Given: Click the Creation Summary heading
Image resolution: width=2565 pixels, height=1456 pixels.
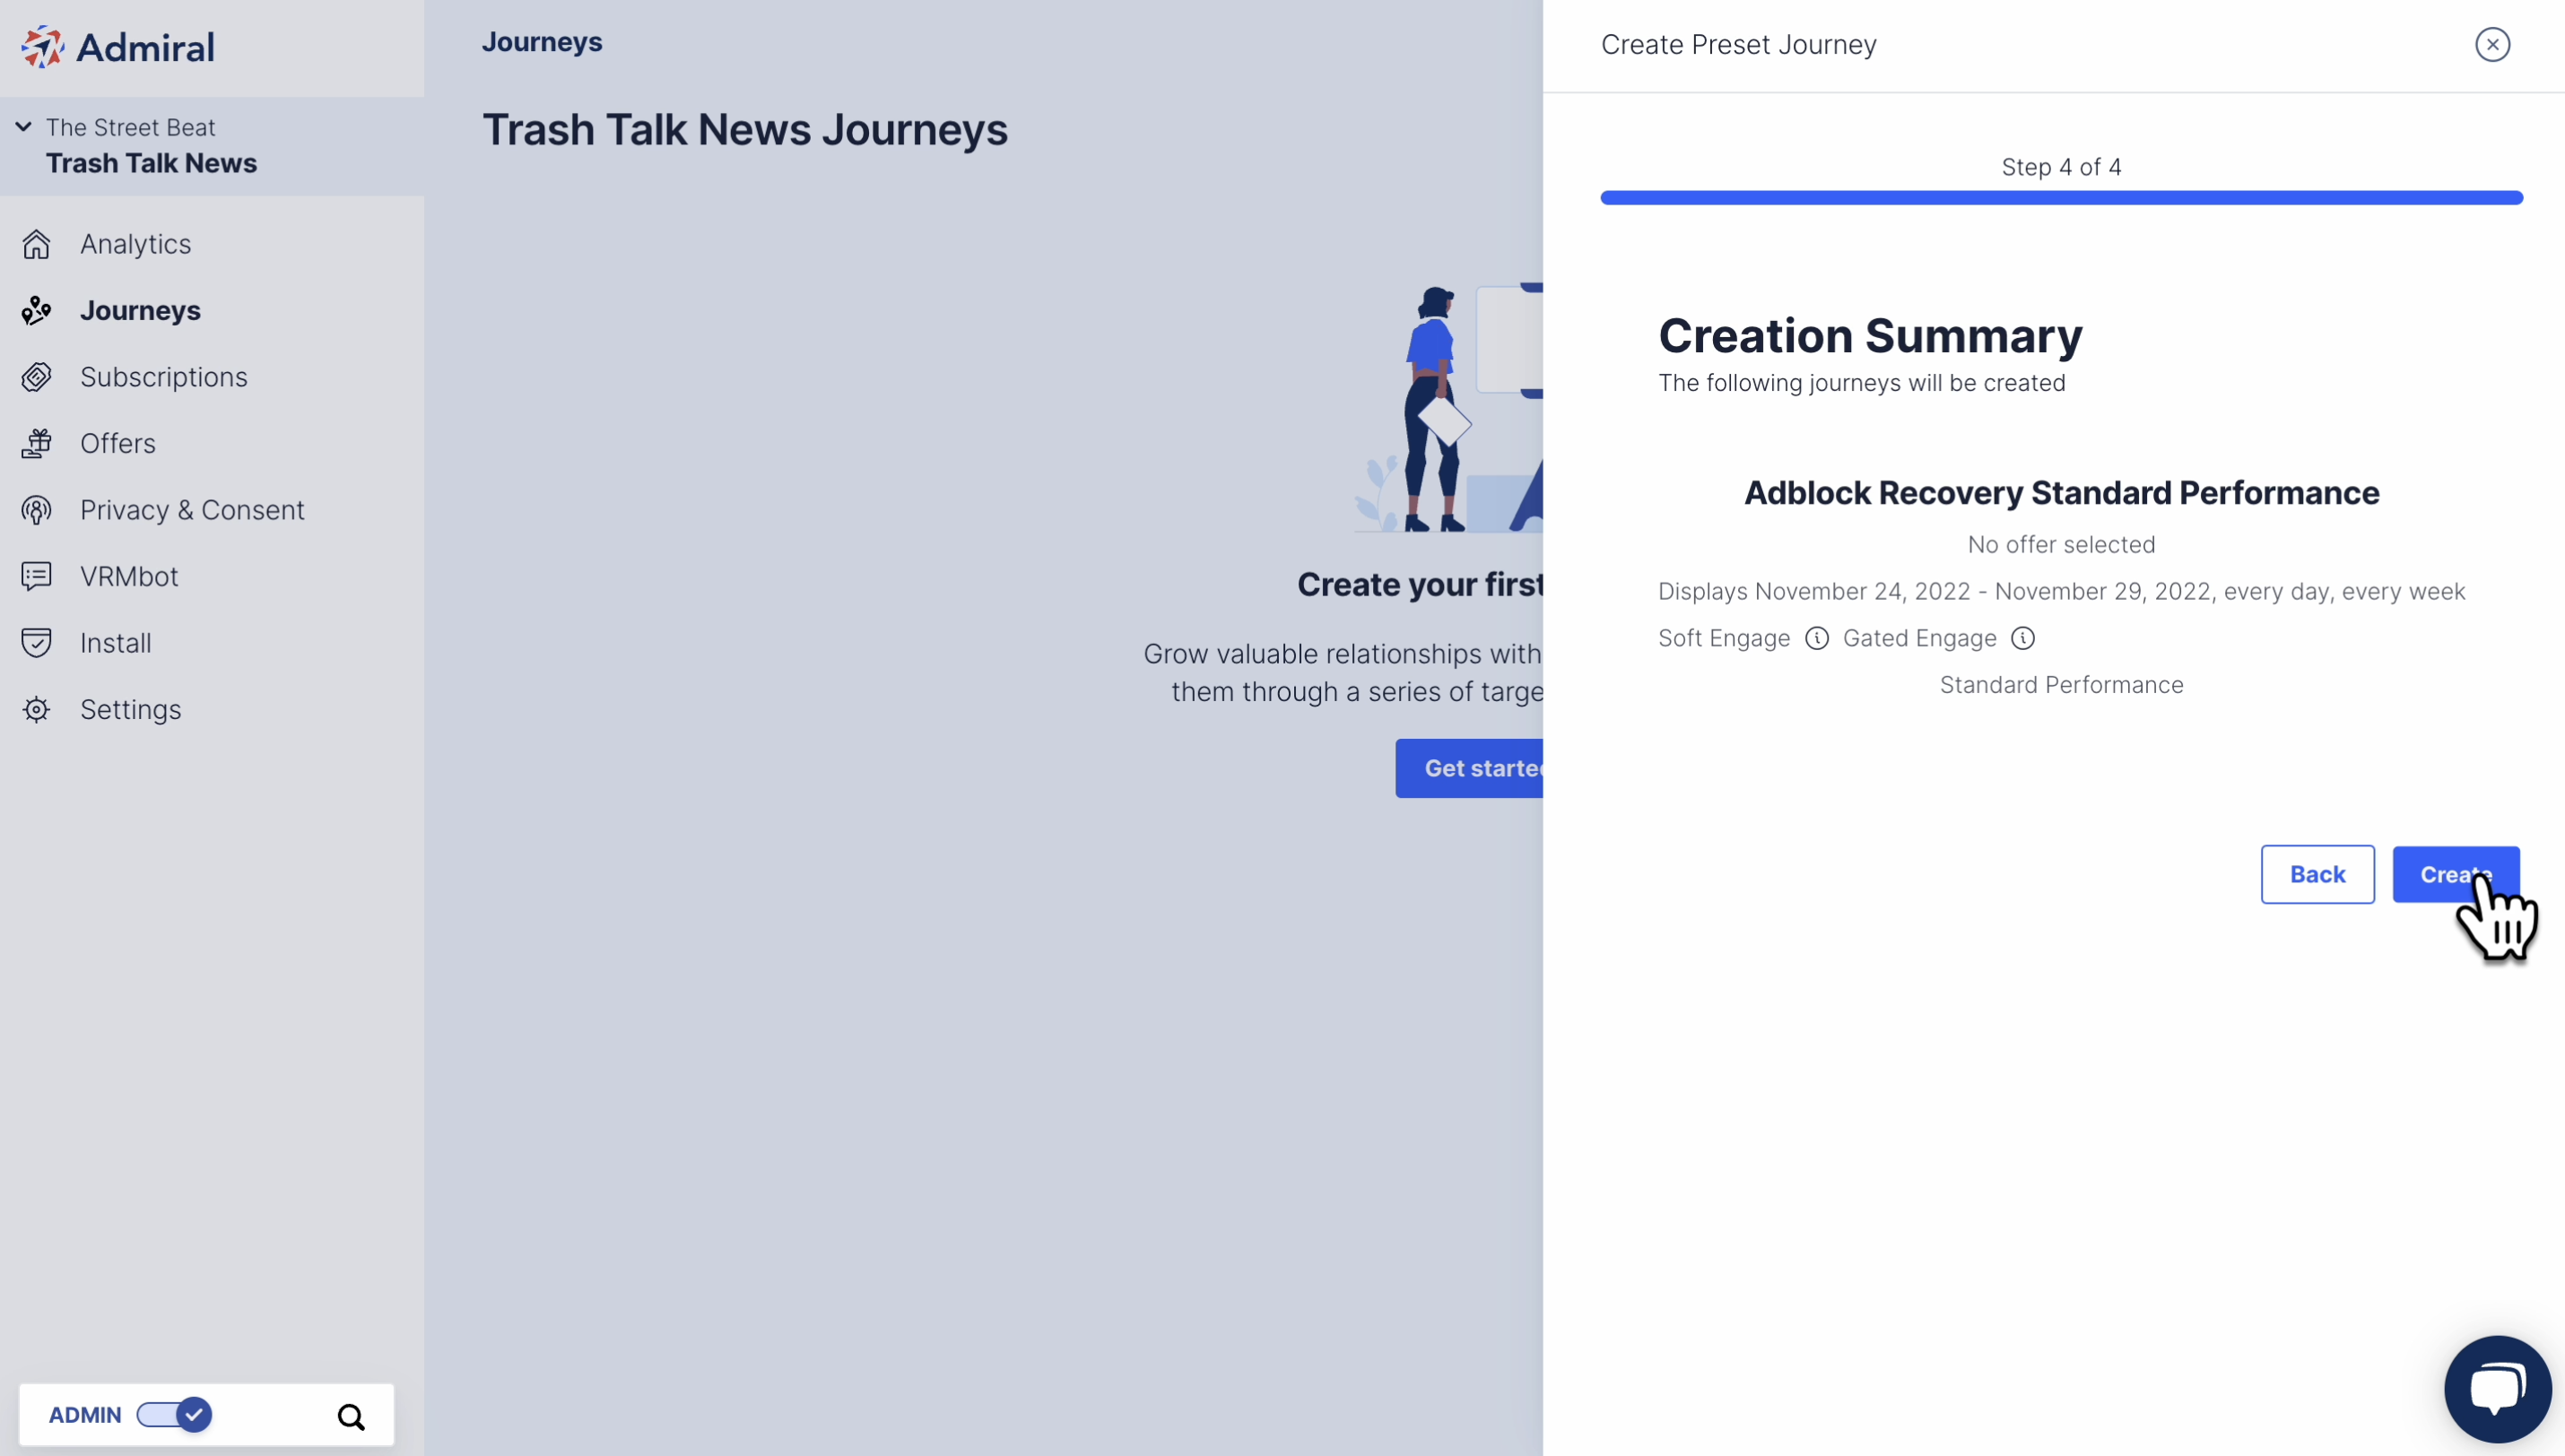Looking at the screenshot, I should click(x=1870, y=335).
